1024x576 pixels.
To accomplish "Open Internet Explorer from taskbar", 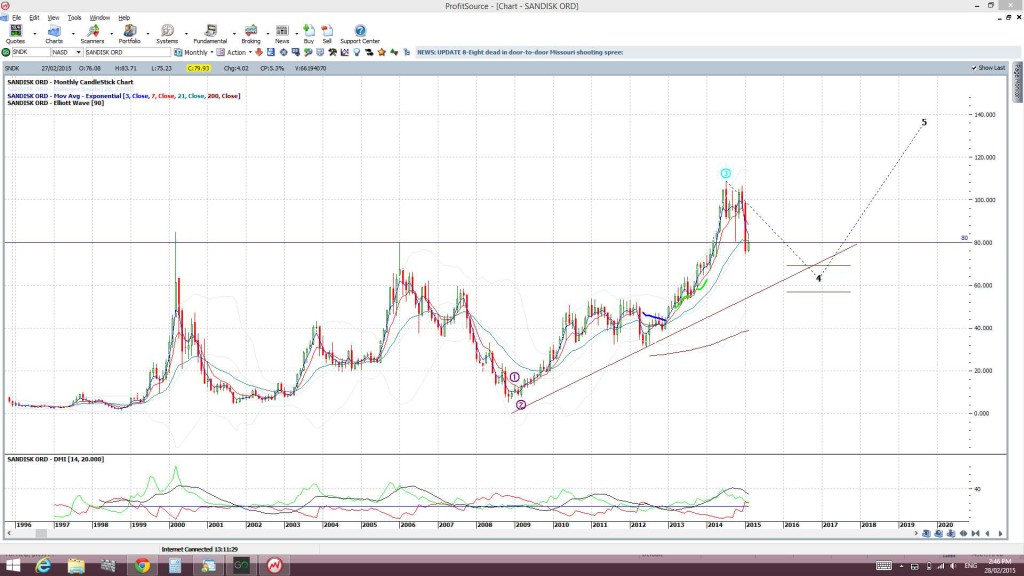I will click(43, 566).
